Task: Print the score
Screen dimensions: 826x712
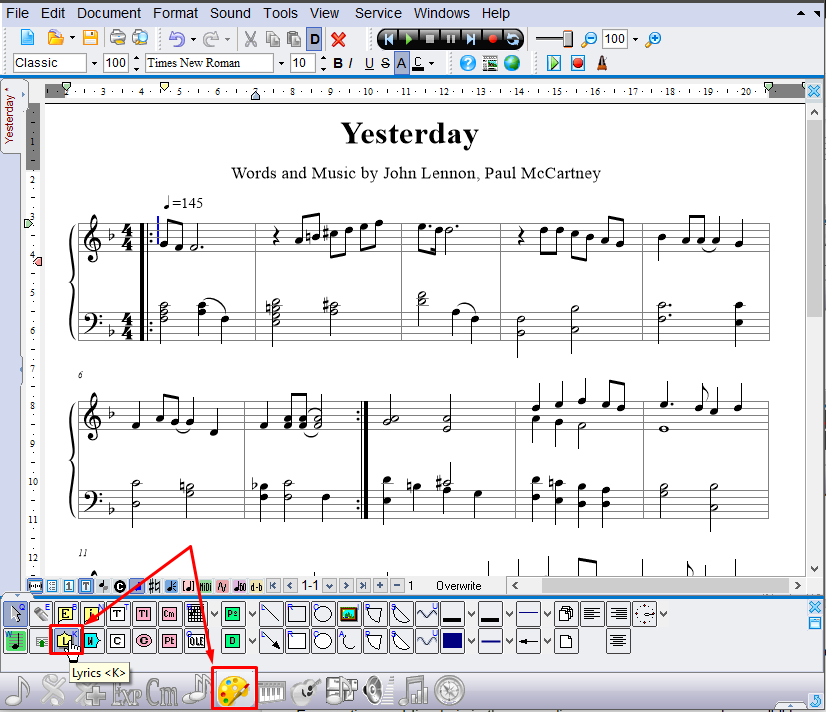Action: (117, 38)
